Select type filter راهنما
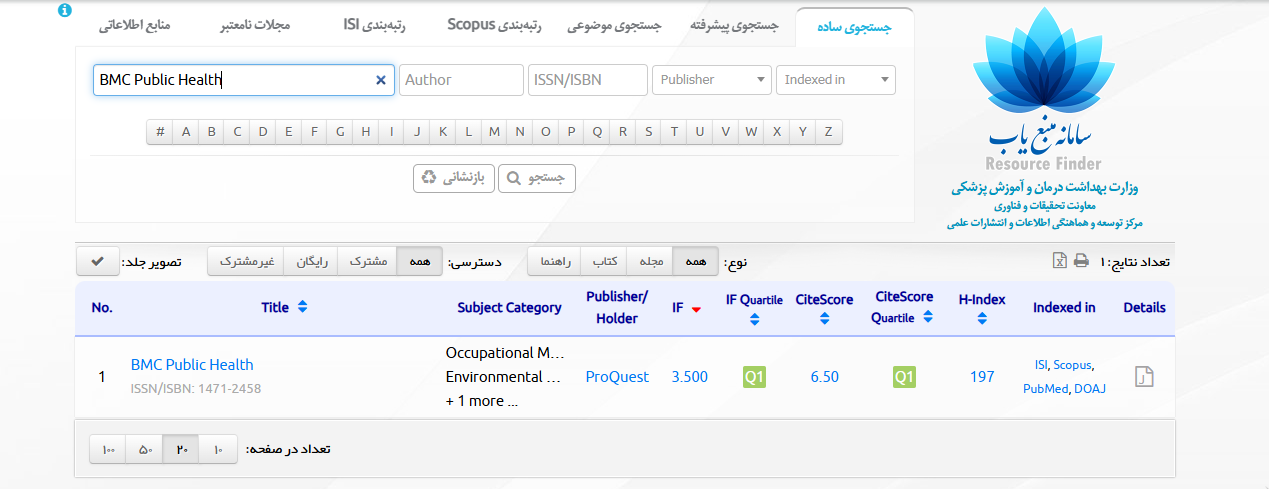This screenshot has height=489, width=1269. pos(554,261)
